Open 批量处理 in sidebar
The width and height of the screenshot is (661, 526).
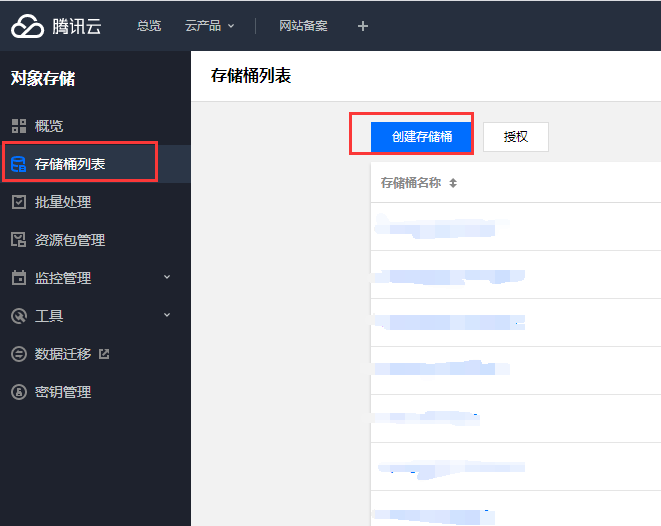point(63,202)
